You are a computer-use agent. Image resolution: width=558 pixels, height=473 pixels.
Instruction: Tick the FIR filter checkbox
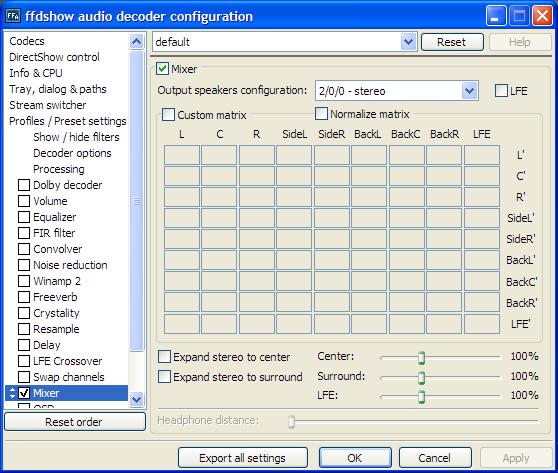24,233
